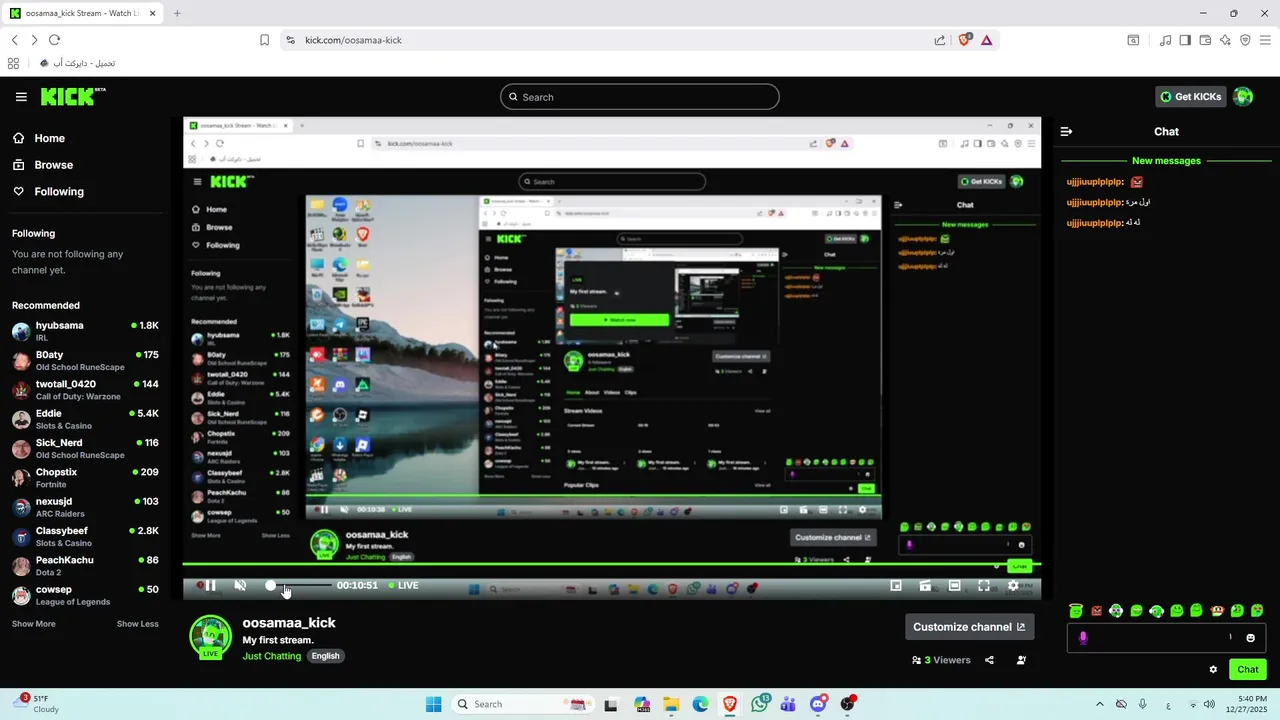Viewport: 1280px width, 720px height.
Task: Open PeachKachu recommended channel
Action: (x=85, y=565)
